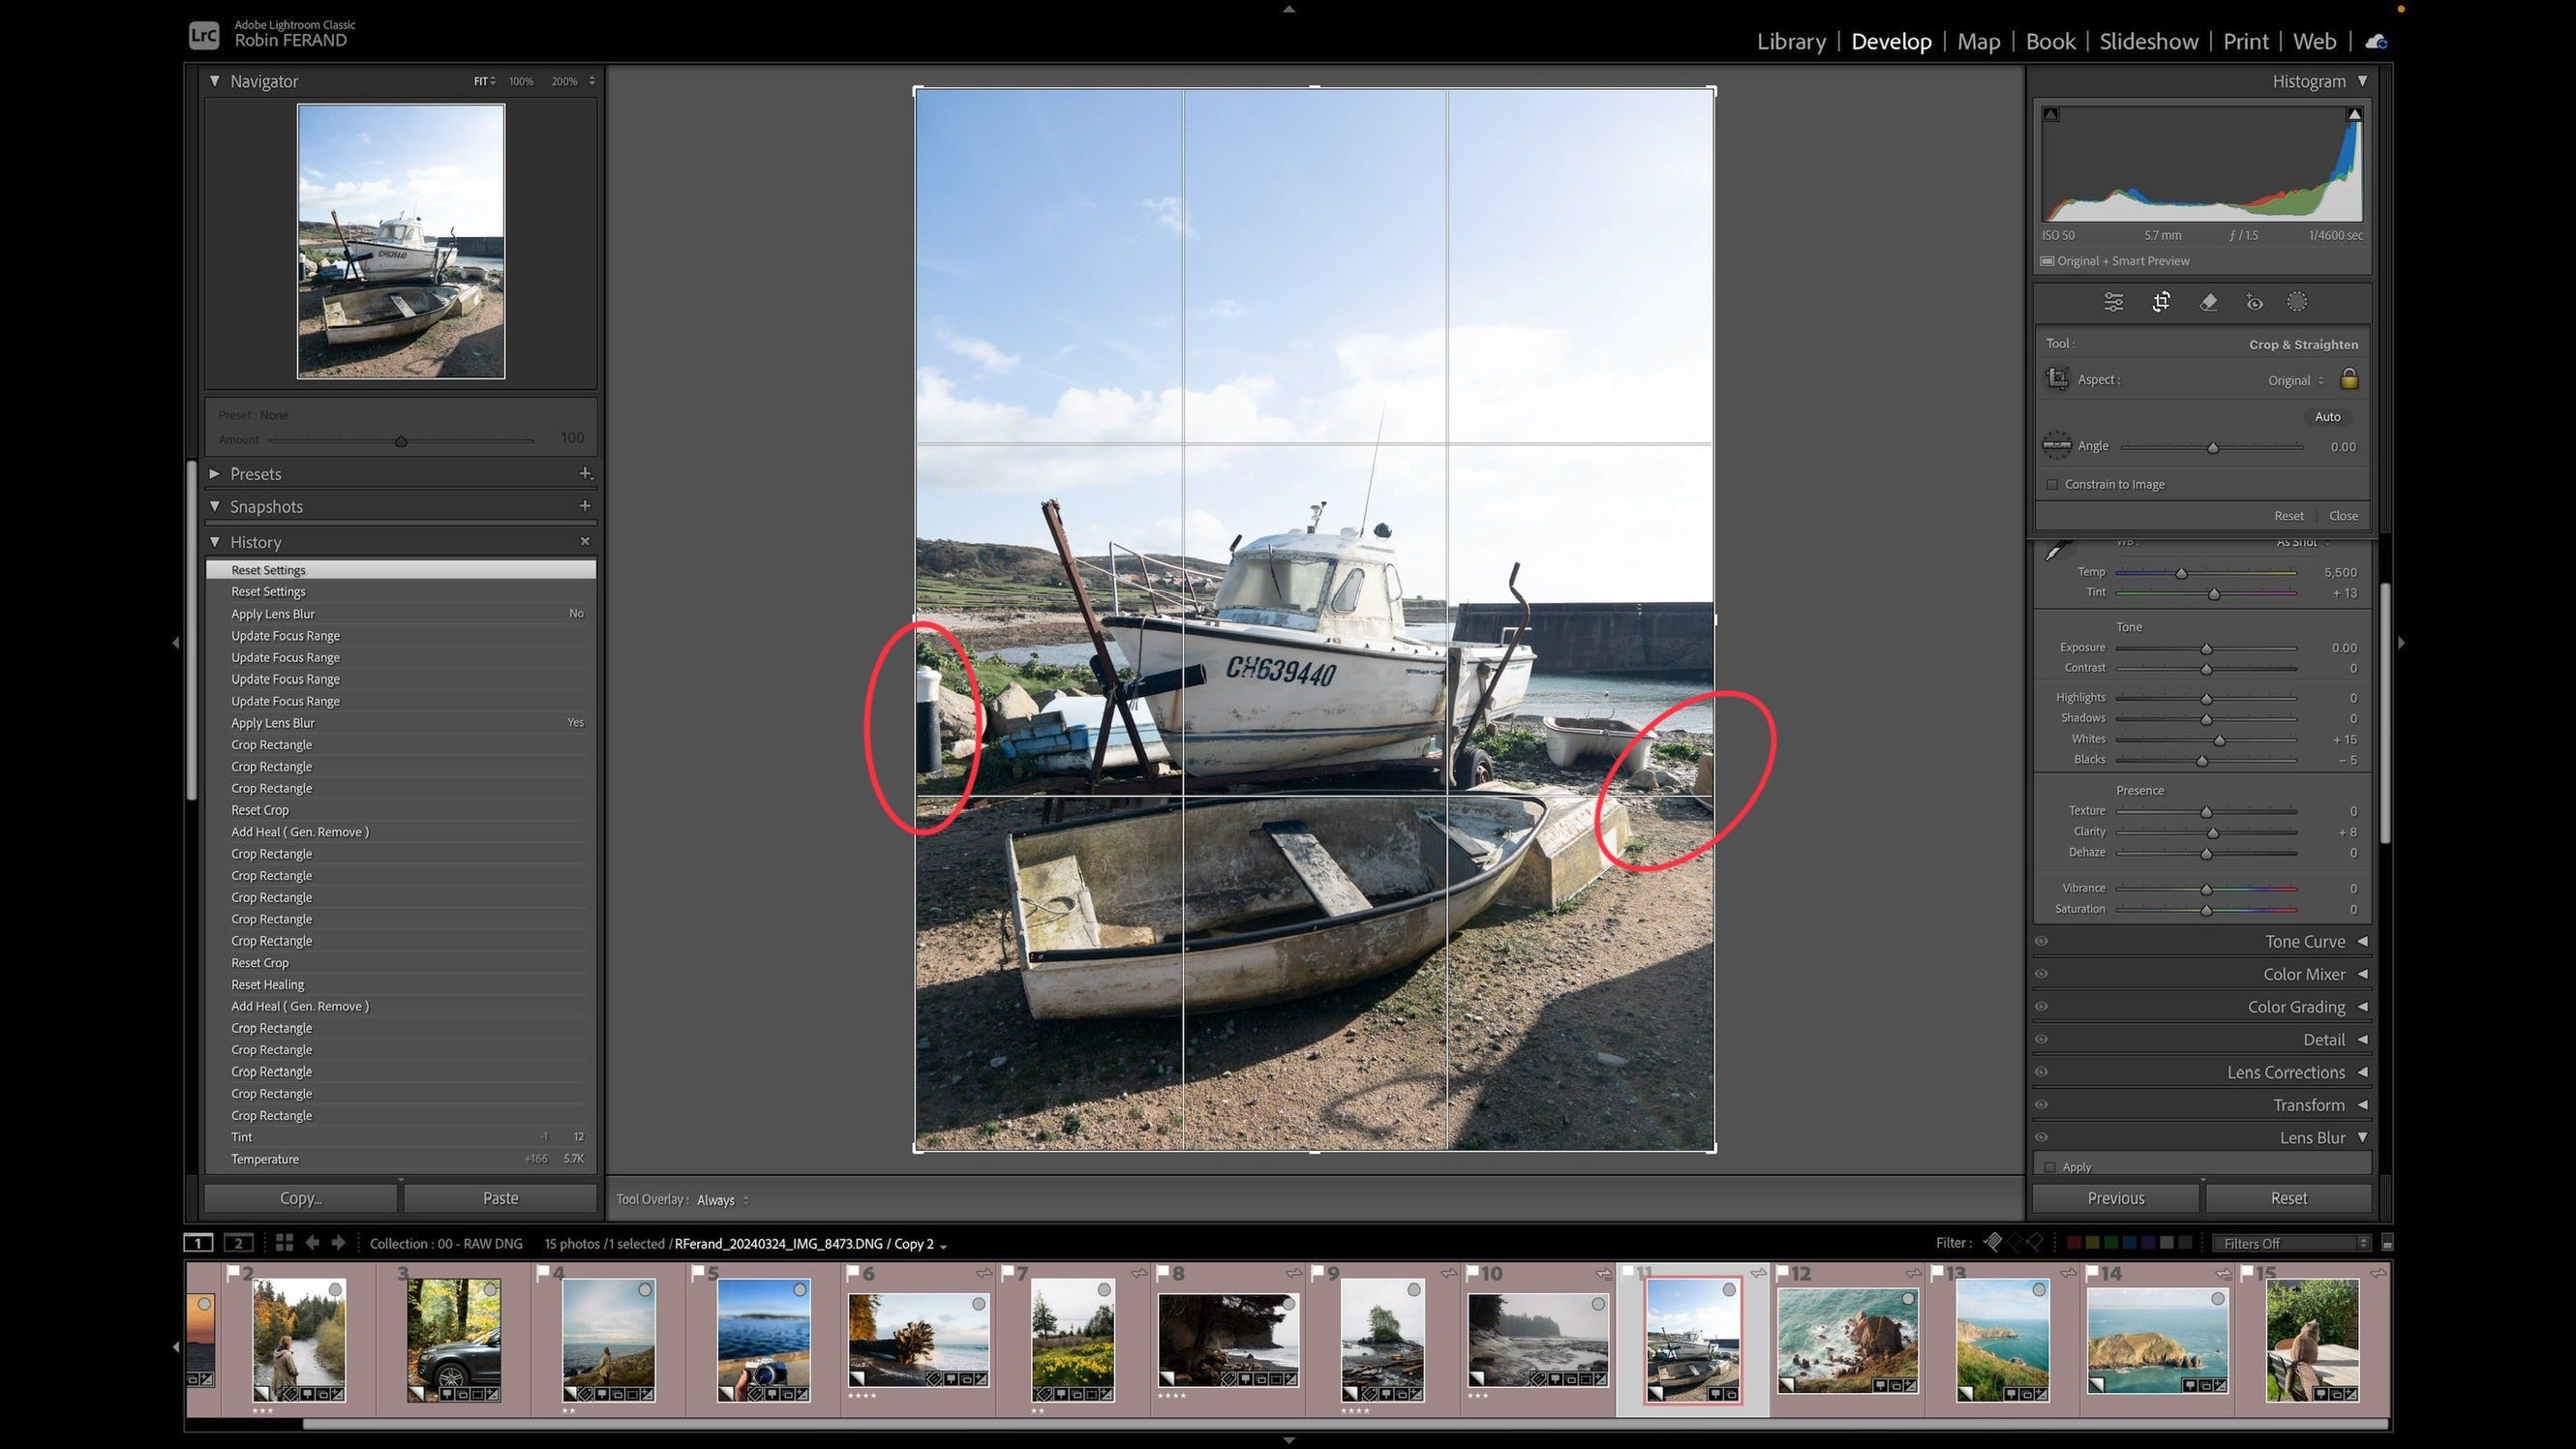Open grid view from filmstrip bar
Viewport: 2576px width, 1449px height.
click(284, 1243)
